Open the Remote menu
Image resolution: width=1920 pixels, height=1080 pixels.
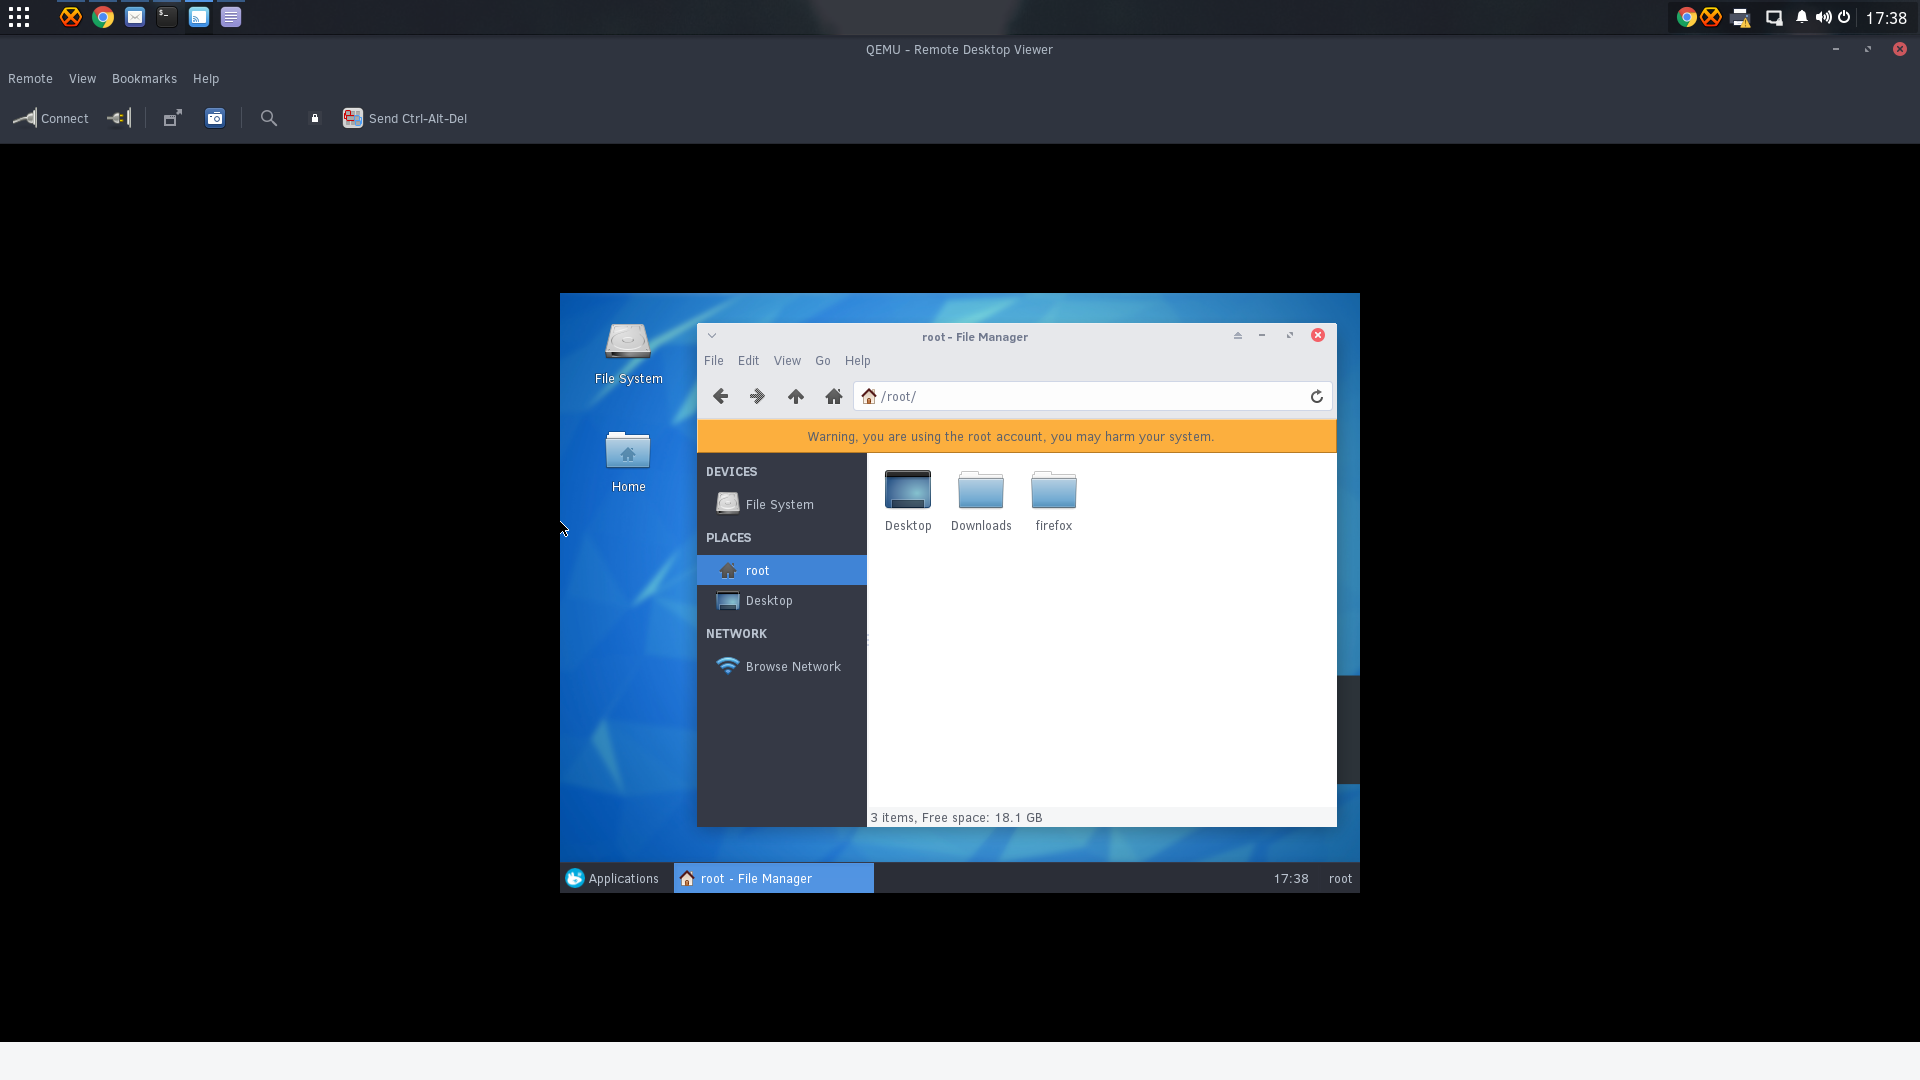[30, 79]
